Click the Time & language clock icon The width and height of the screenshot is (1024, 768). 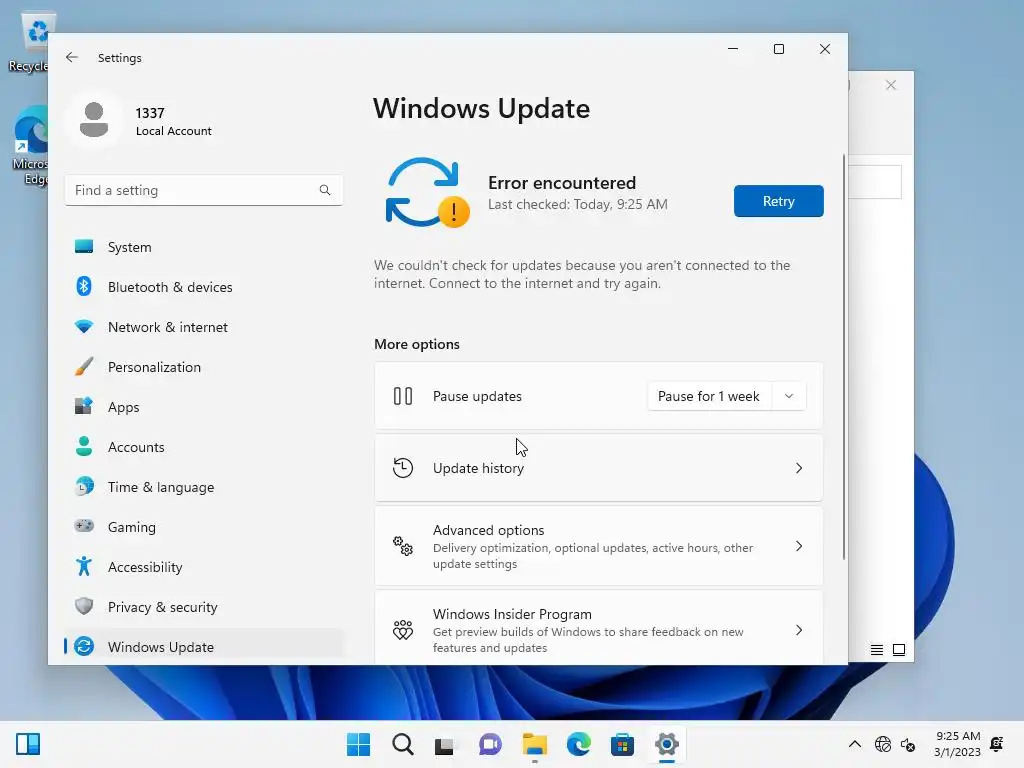point(84,487)
